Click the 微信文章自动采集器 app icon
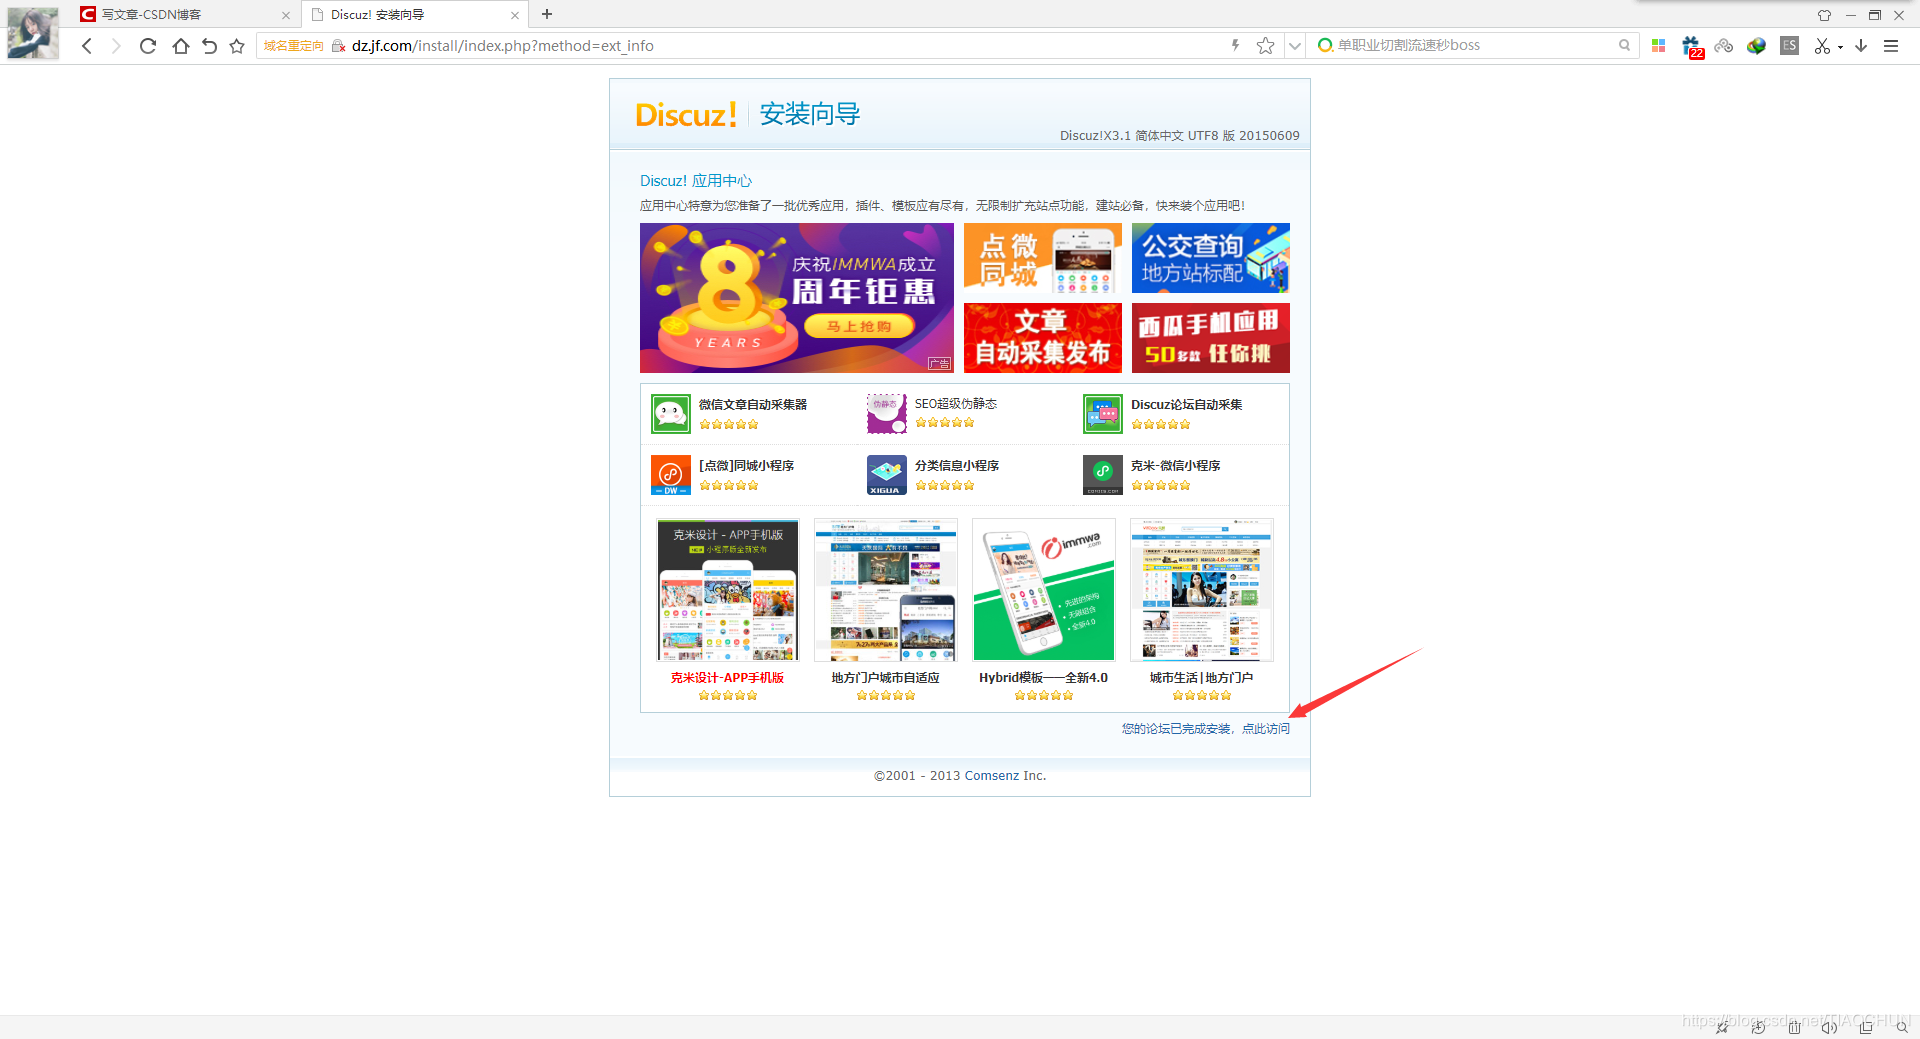This screenshot has height=1039, width=1920. click(671, 414)
